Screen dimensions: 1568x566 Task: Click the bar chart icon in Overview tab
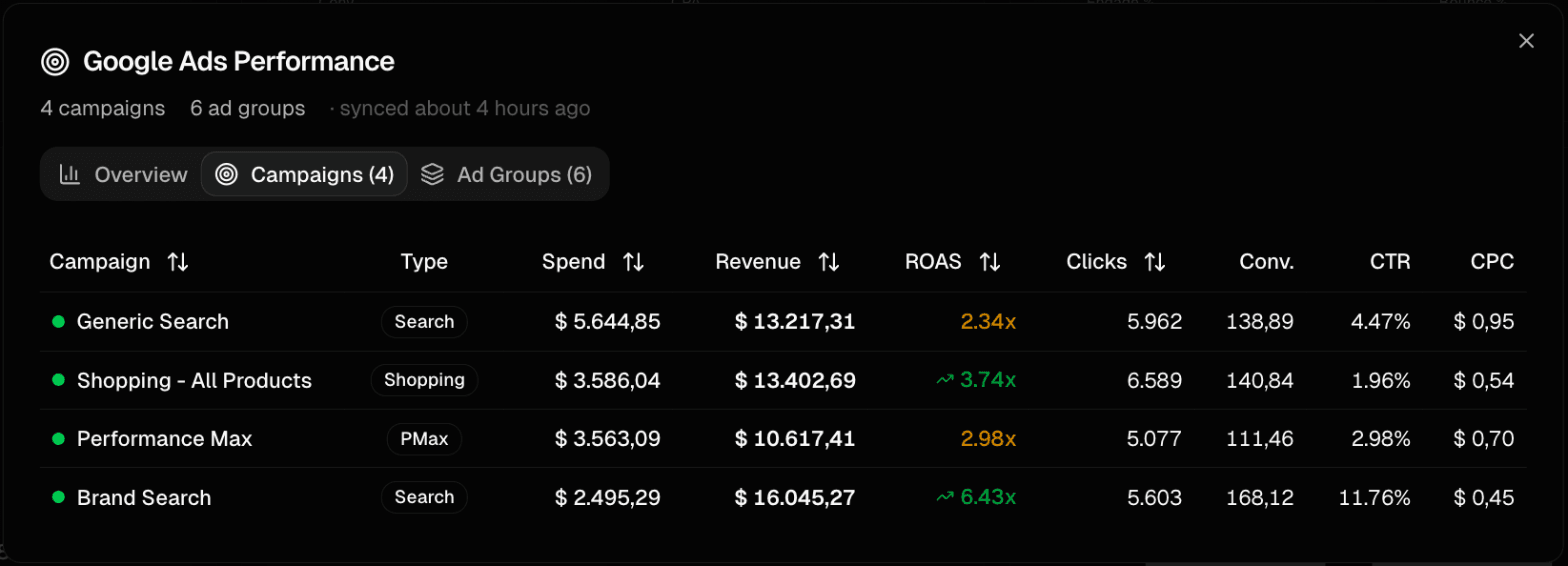click(x=70, y=175)
